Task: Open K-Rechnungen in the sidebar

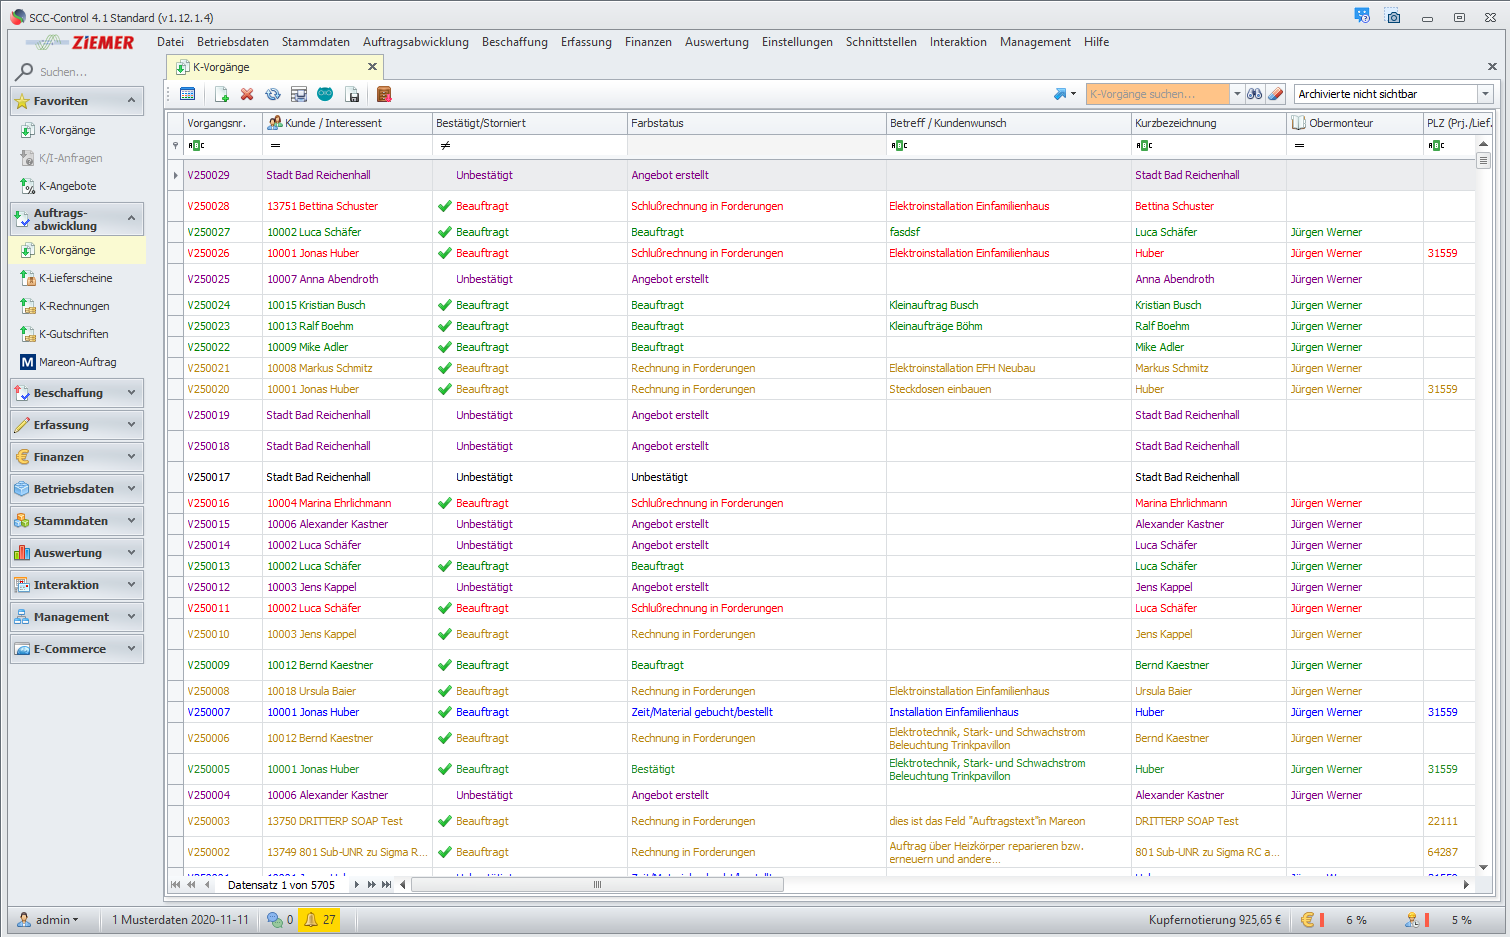Action: 74,306
